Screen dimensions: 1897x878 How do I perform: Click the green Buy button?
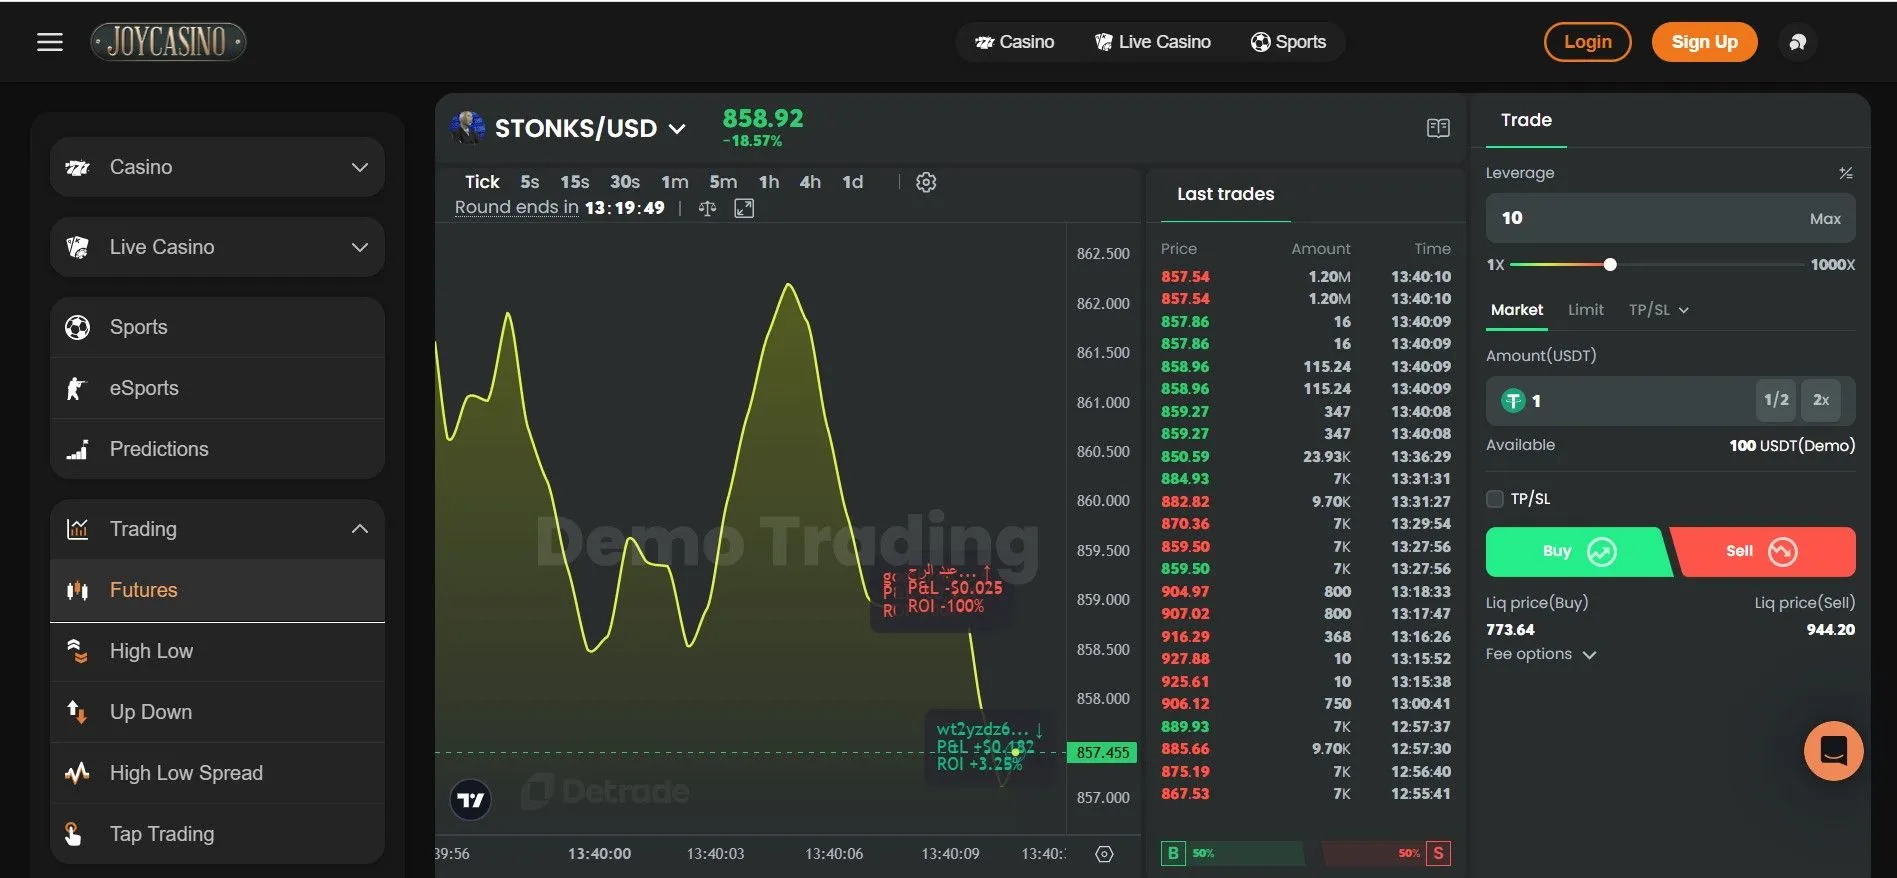1578,551
